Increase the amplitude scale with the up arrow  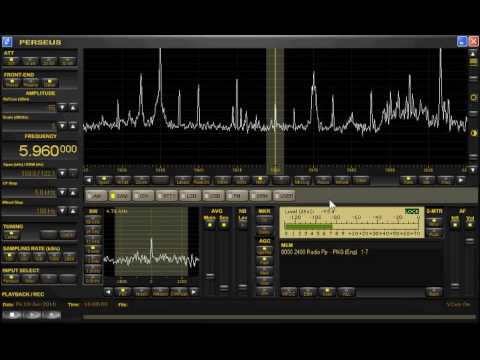tap(73, 126)
